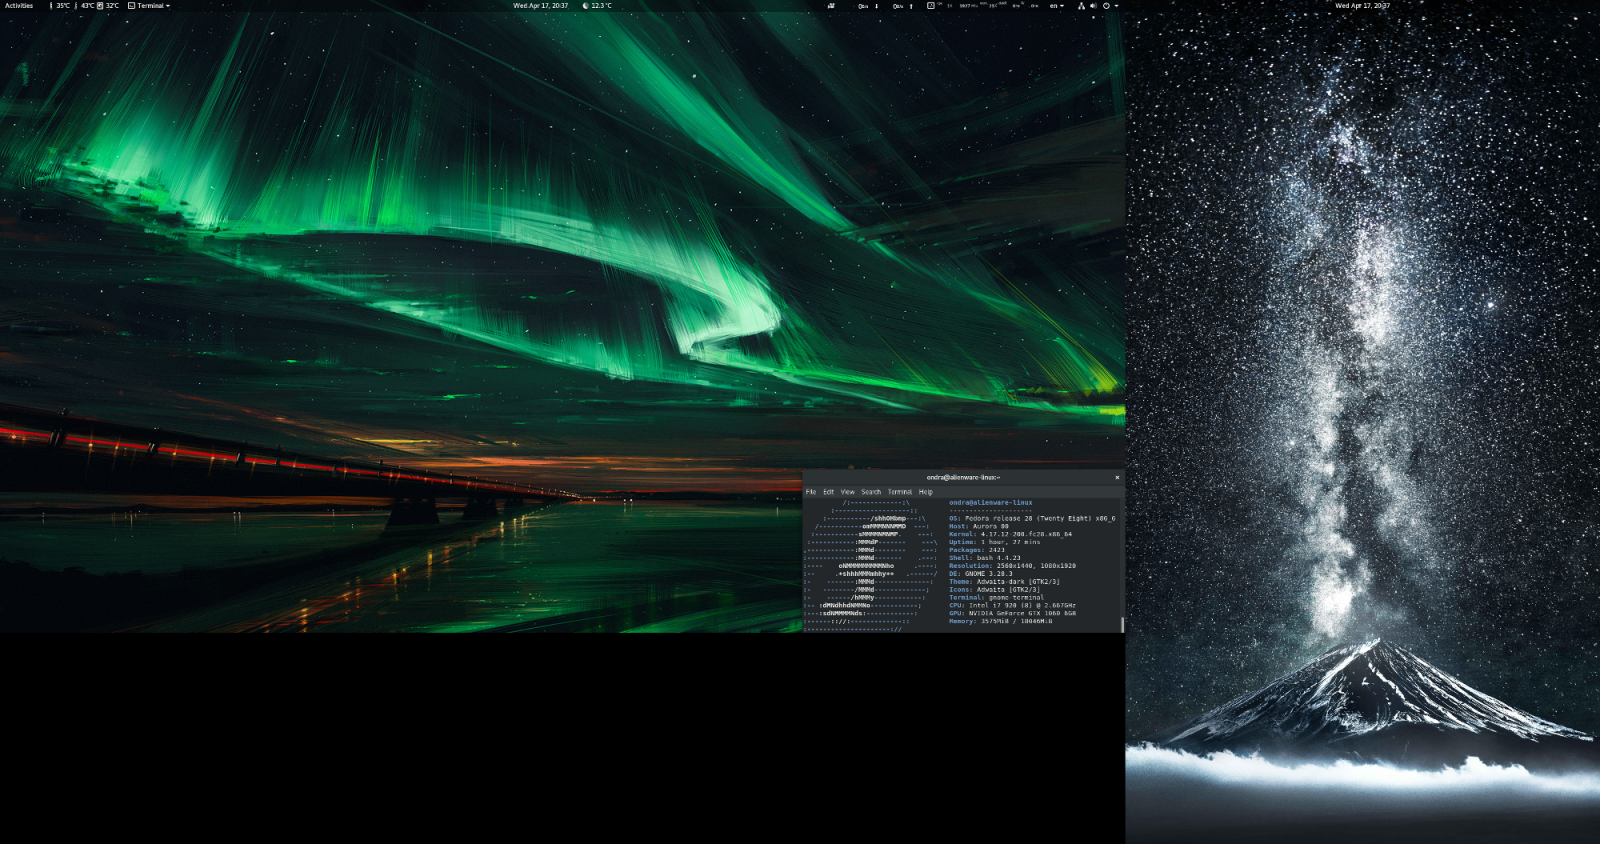The image size is (1600, 844).
Task: Click the 'Icons: Adwaita [GTK2/3]' line
Action: click(x=994, y=590)
